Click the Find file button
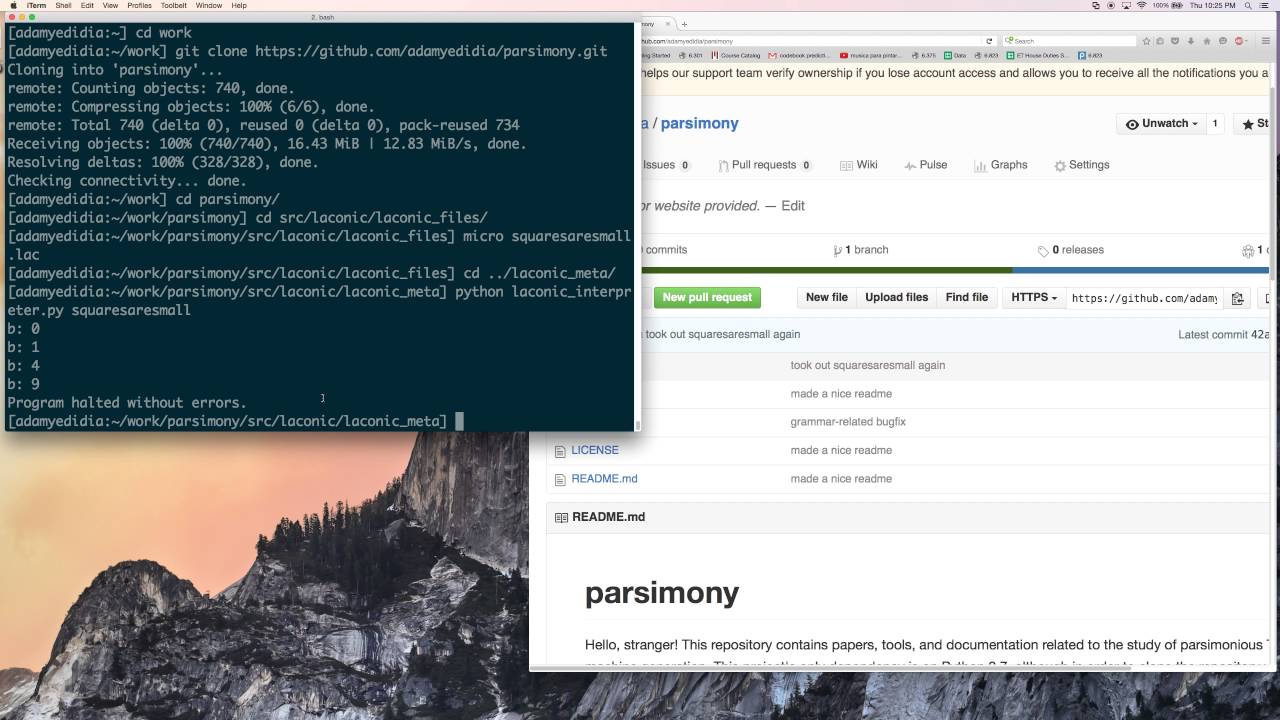1280x720 pixels. pos(966,297)
